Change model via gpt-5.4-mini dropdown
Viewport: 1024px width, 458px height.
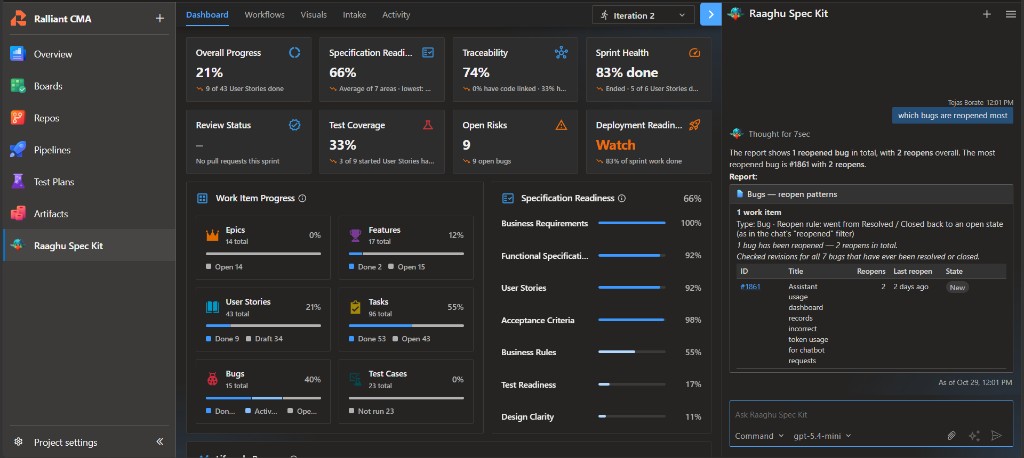coord(822,436)
